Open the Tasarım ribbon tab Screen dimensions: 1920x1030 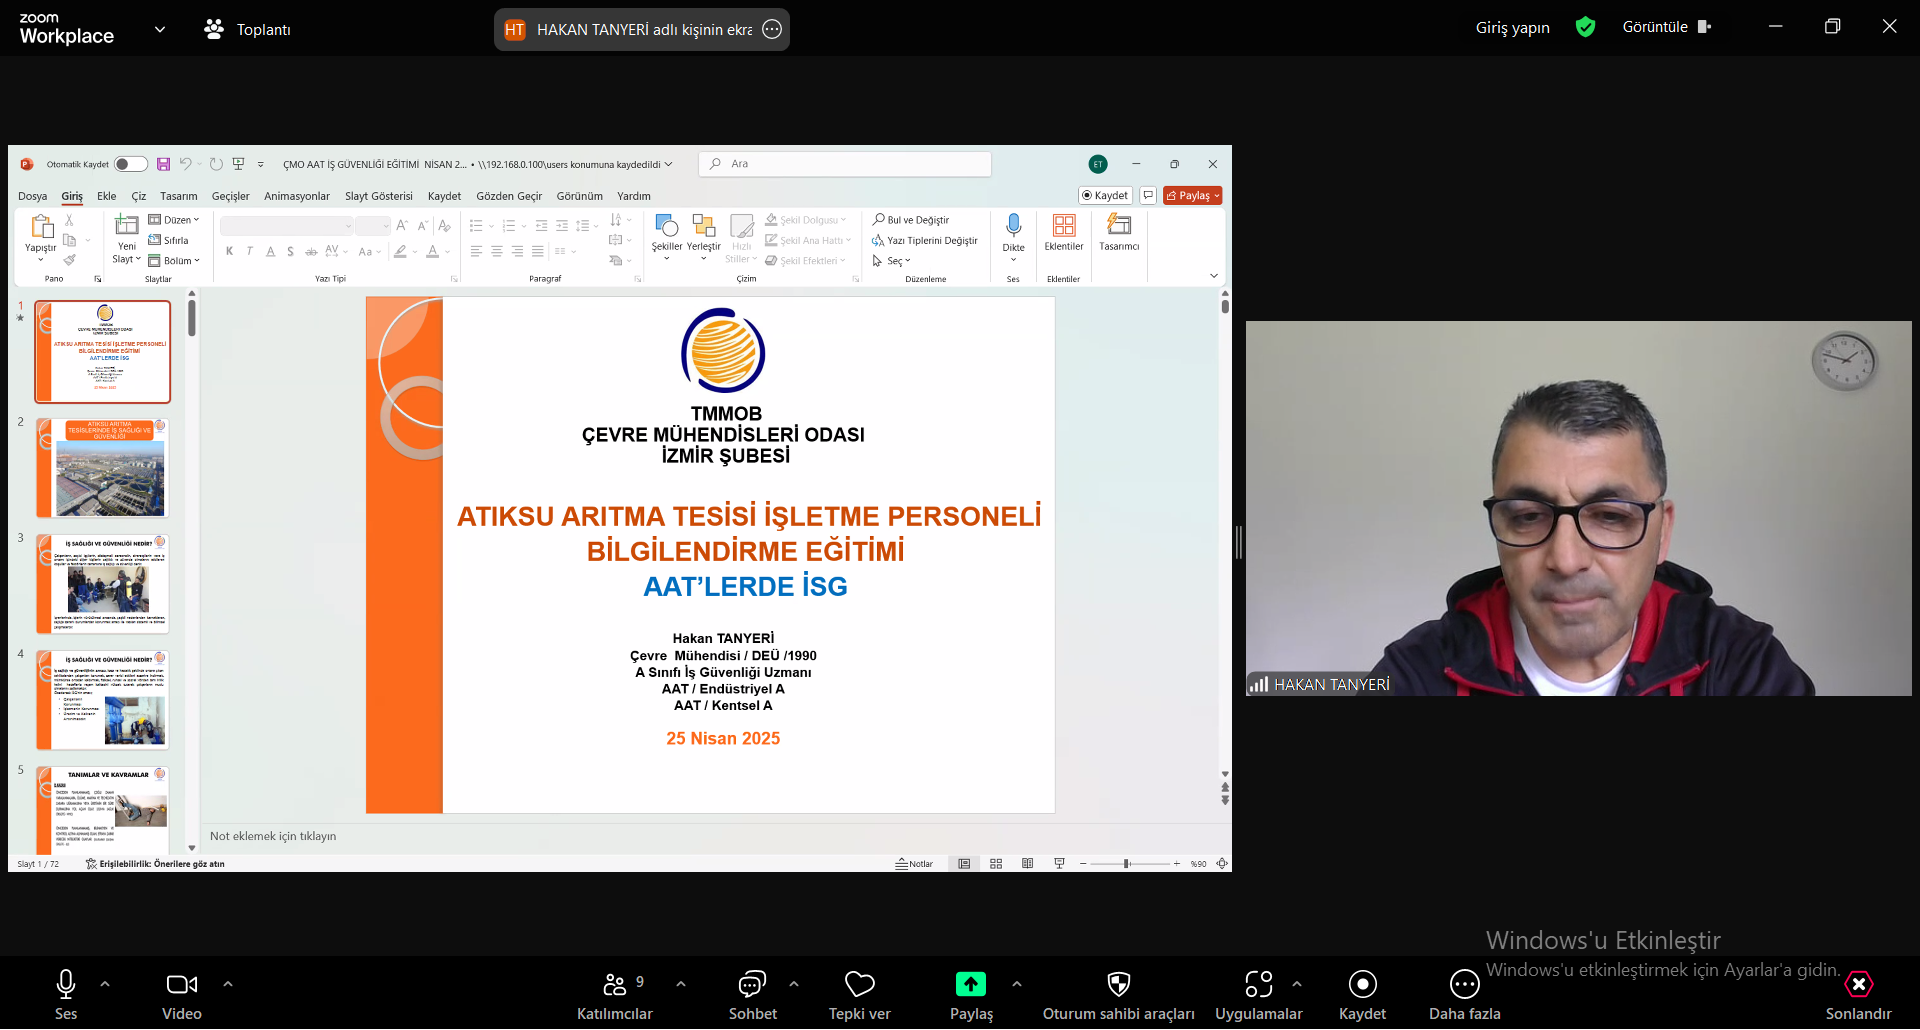(x=179, y=196)
